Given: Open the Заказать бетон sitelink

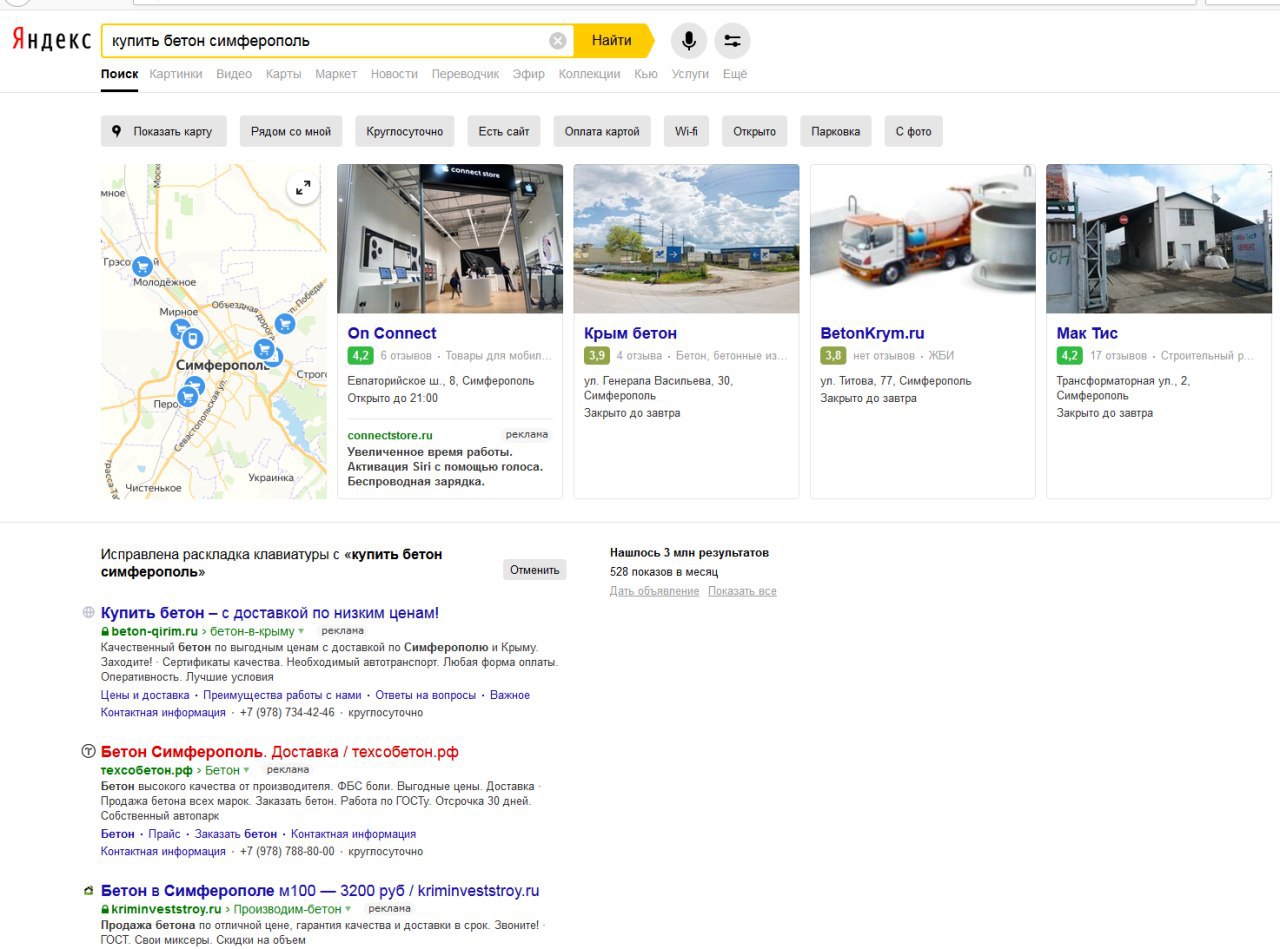Looking at the screenshot, I should (x=236, y=834).
